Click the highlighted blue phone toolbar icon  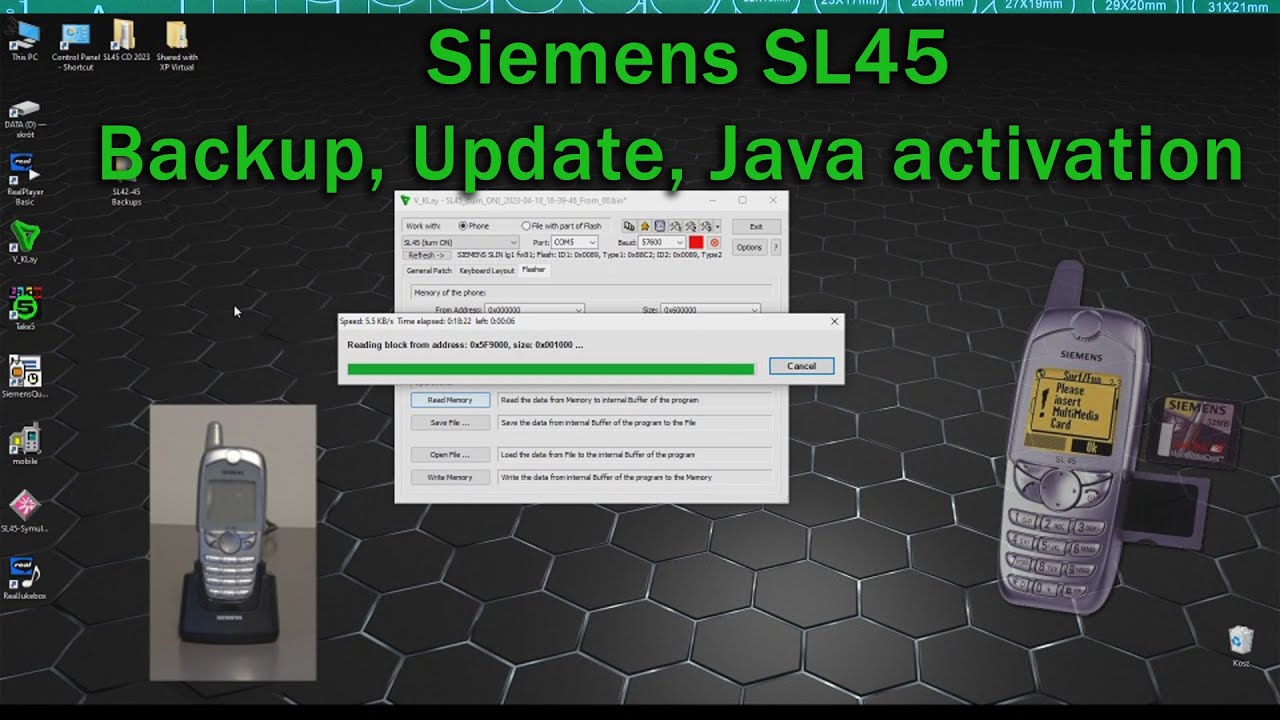click(660, 226)
